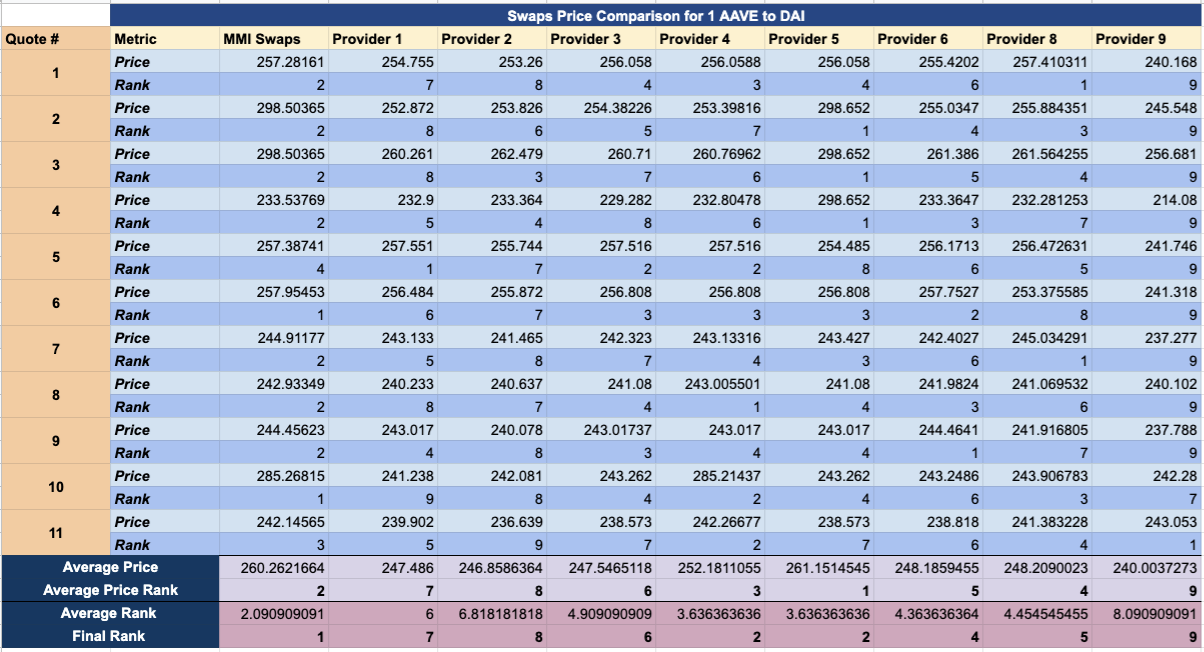Select MMI Swaps price 244.45623
The image size is (1204, 652).
click(x=273, y=430)
